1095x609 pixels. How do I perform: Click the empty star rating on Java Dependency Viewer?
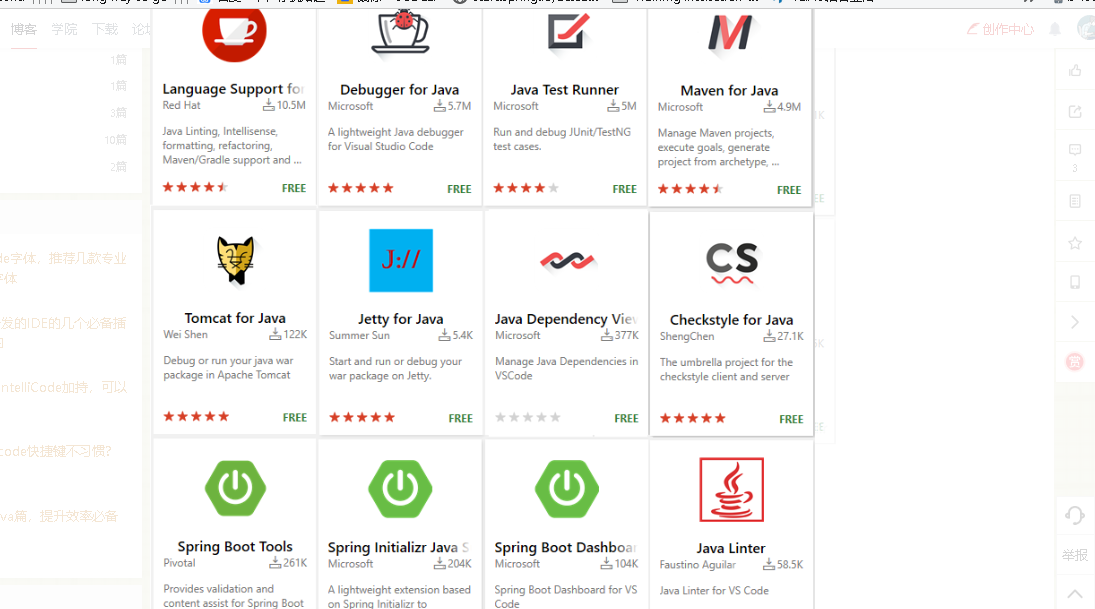pyautogui.click(x=528, y=418)
